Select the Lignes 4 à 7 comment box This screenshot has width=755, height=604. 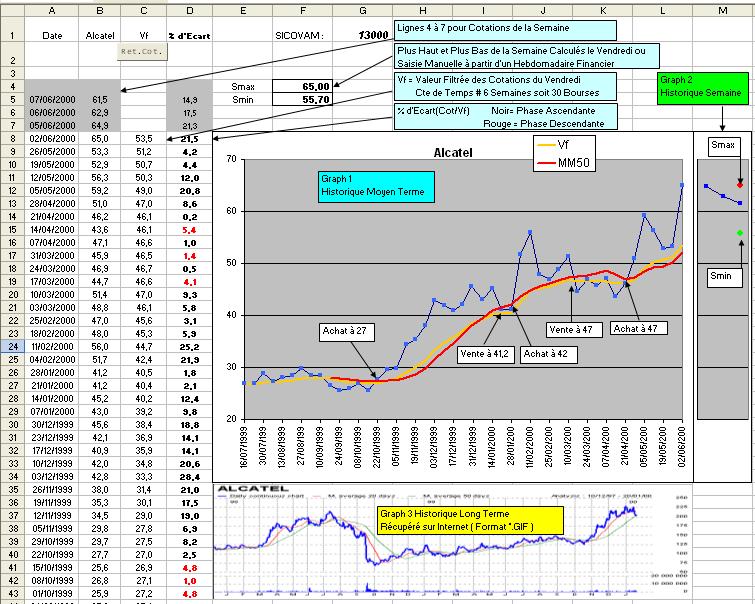505,30
